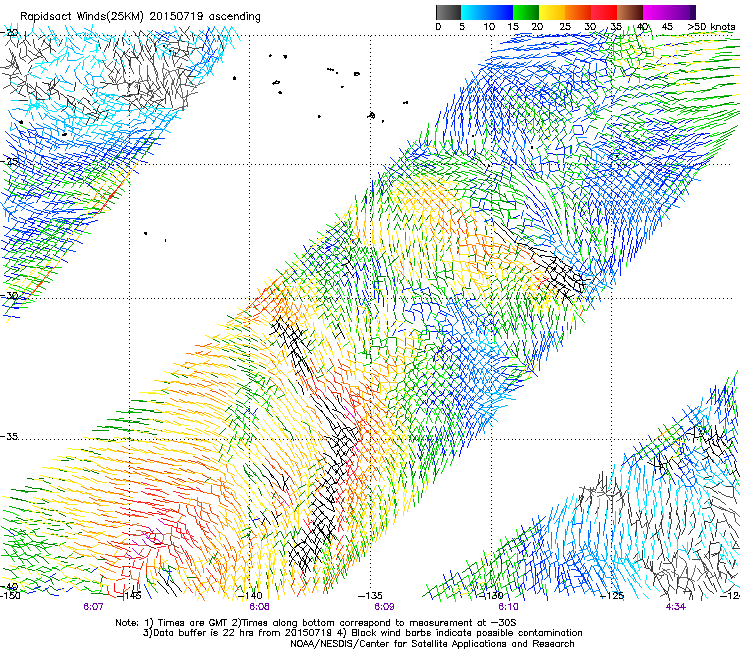This screenshot has height=650, width=740.
Task: Click the '-140' longitude axis label
Action: pos(250,595)
